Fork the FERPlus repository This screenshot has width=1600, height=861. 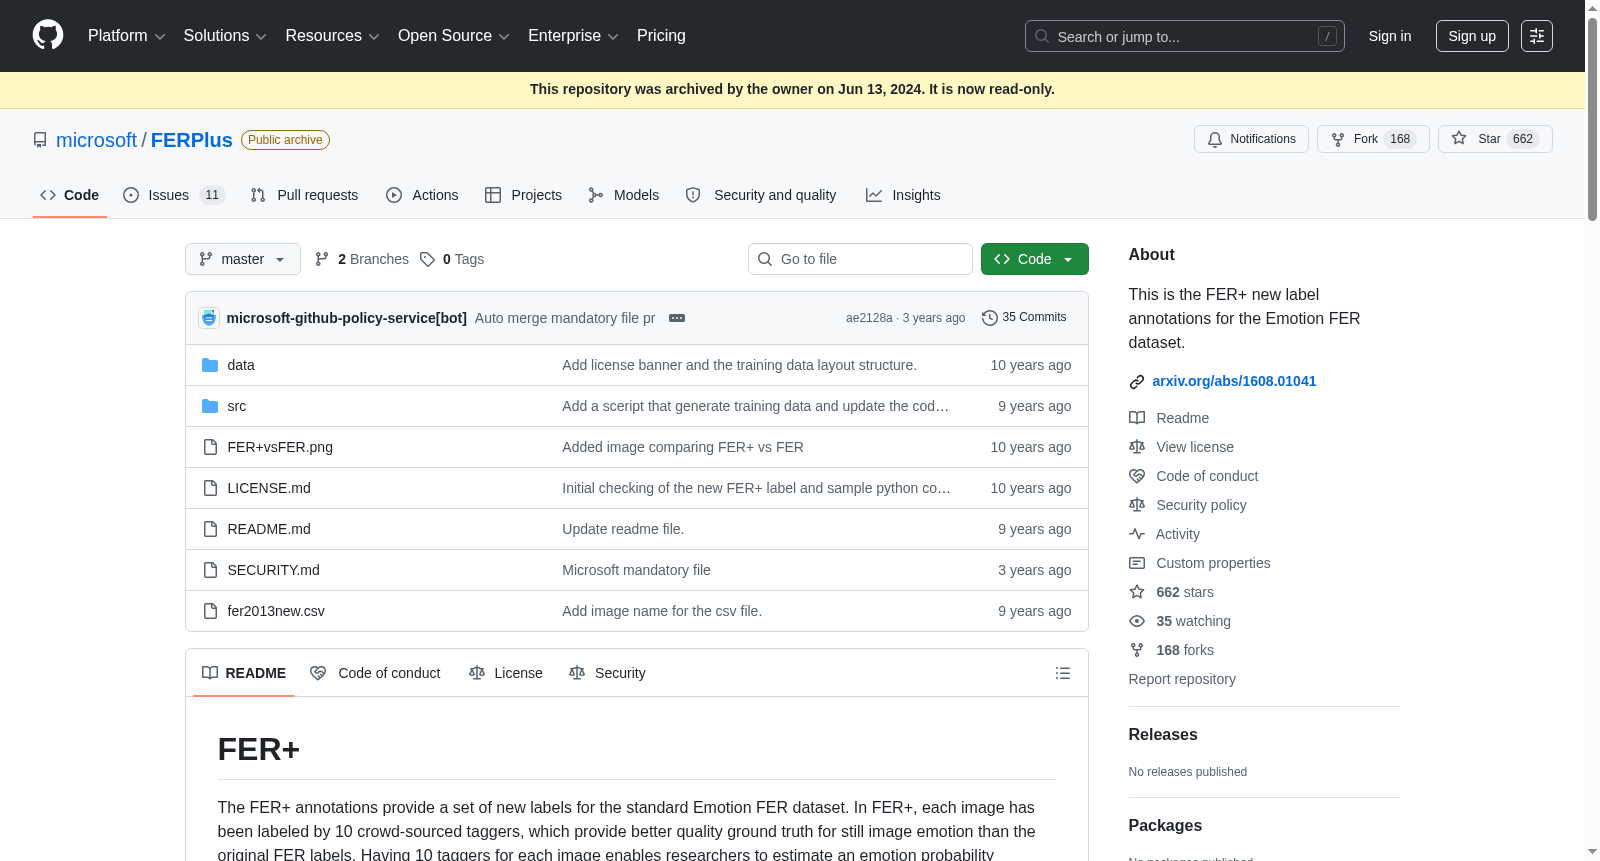click(1373, 139)
